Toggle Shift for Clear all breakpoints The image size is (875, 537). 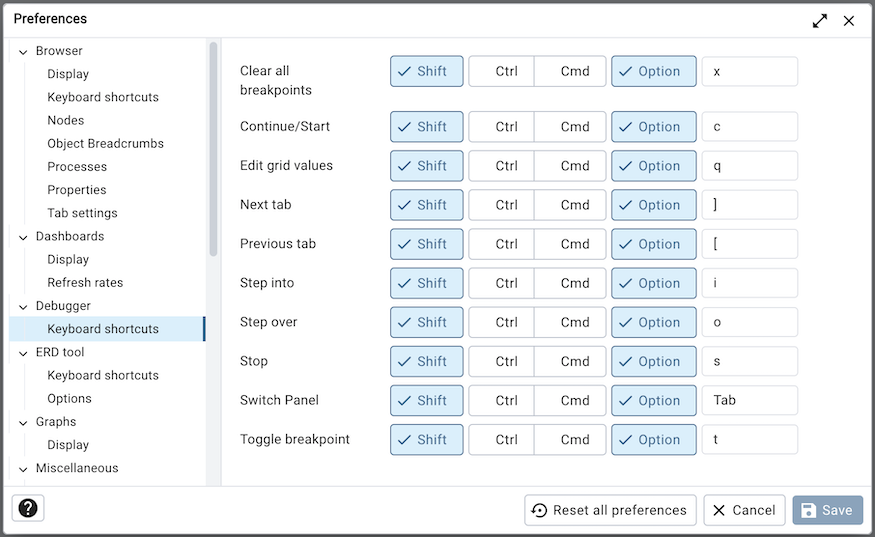click(427, 71)
